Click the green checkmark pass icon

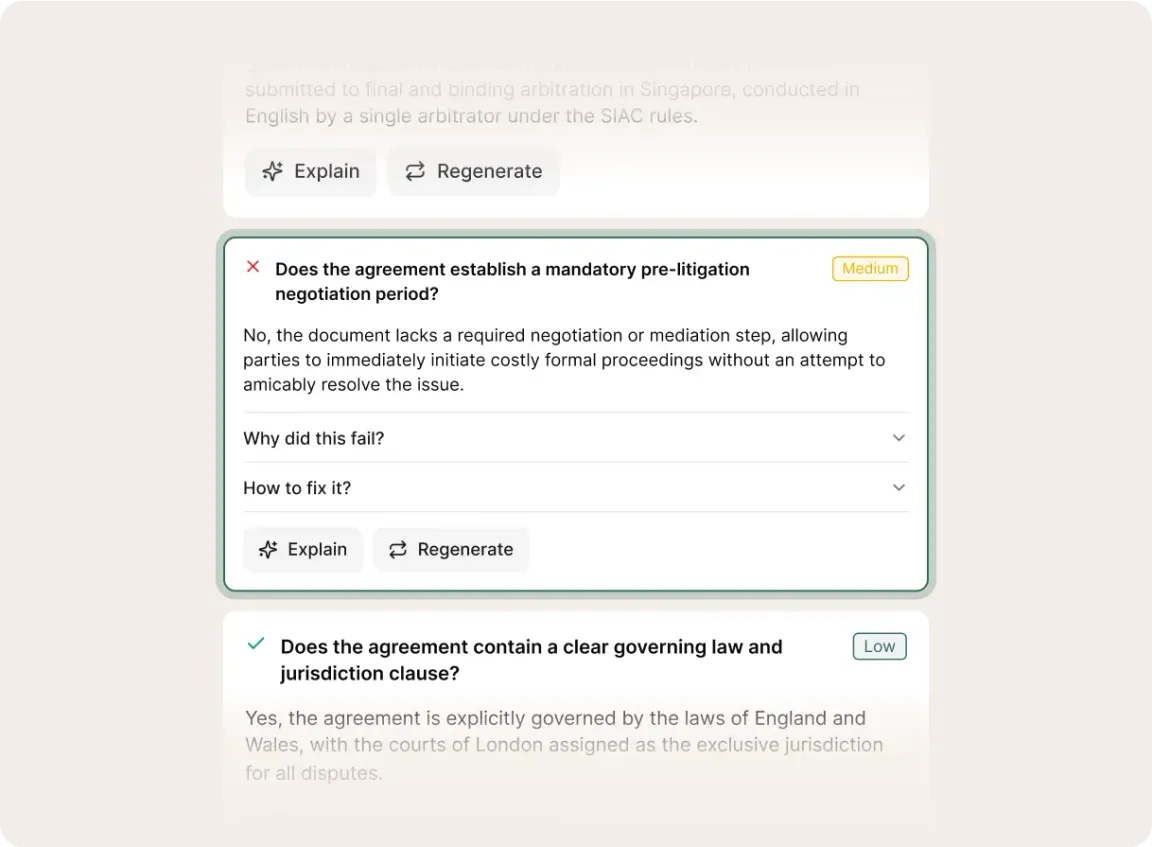[x=256, y=644]
